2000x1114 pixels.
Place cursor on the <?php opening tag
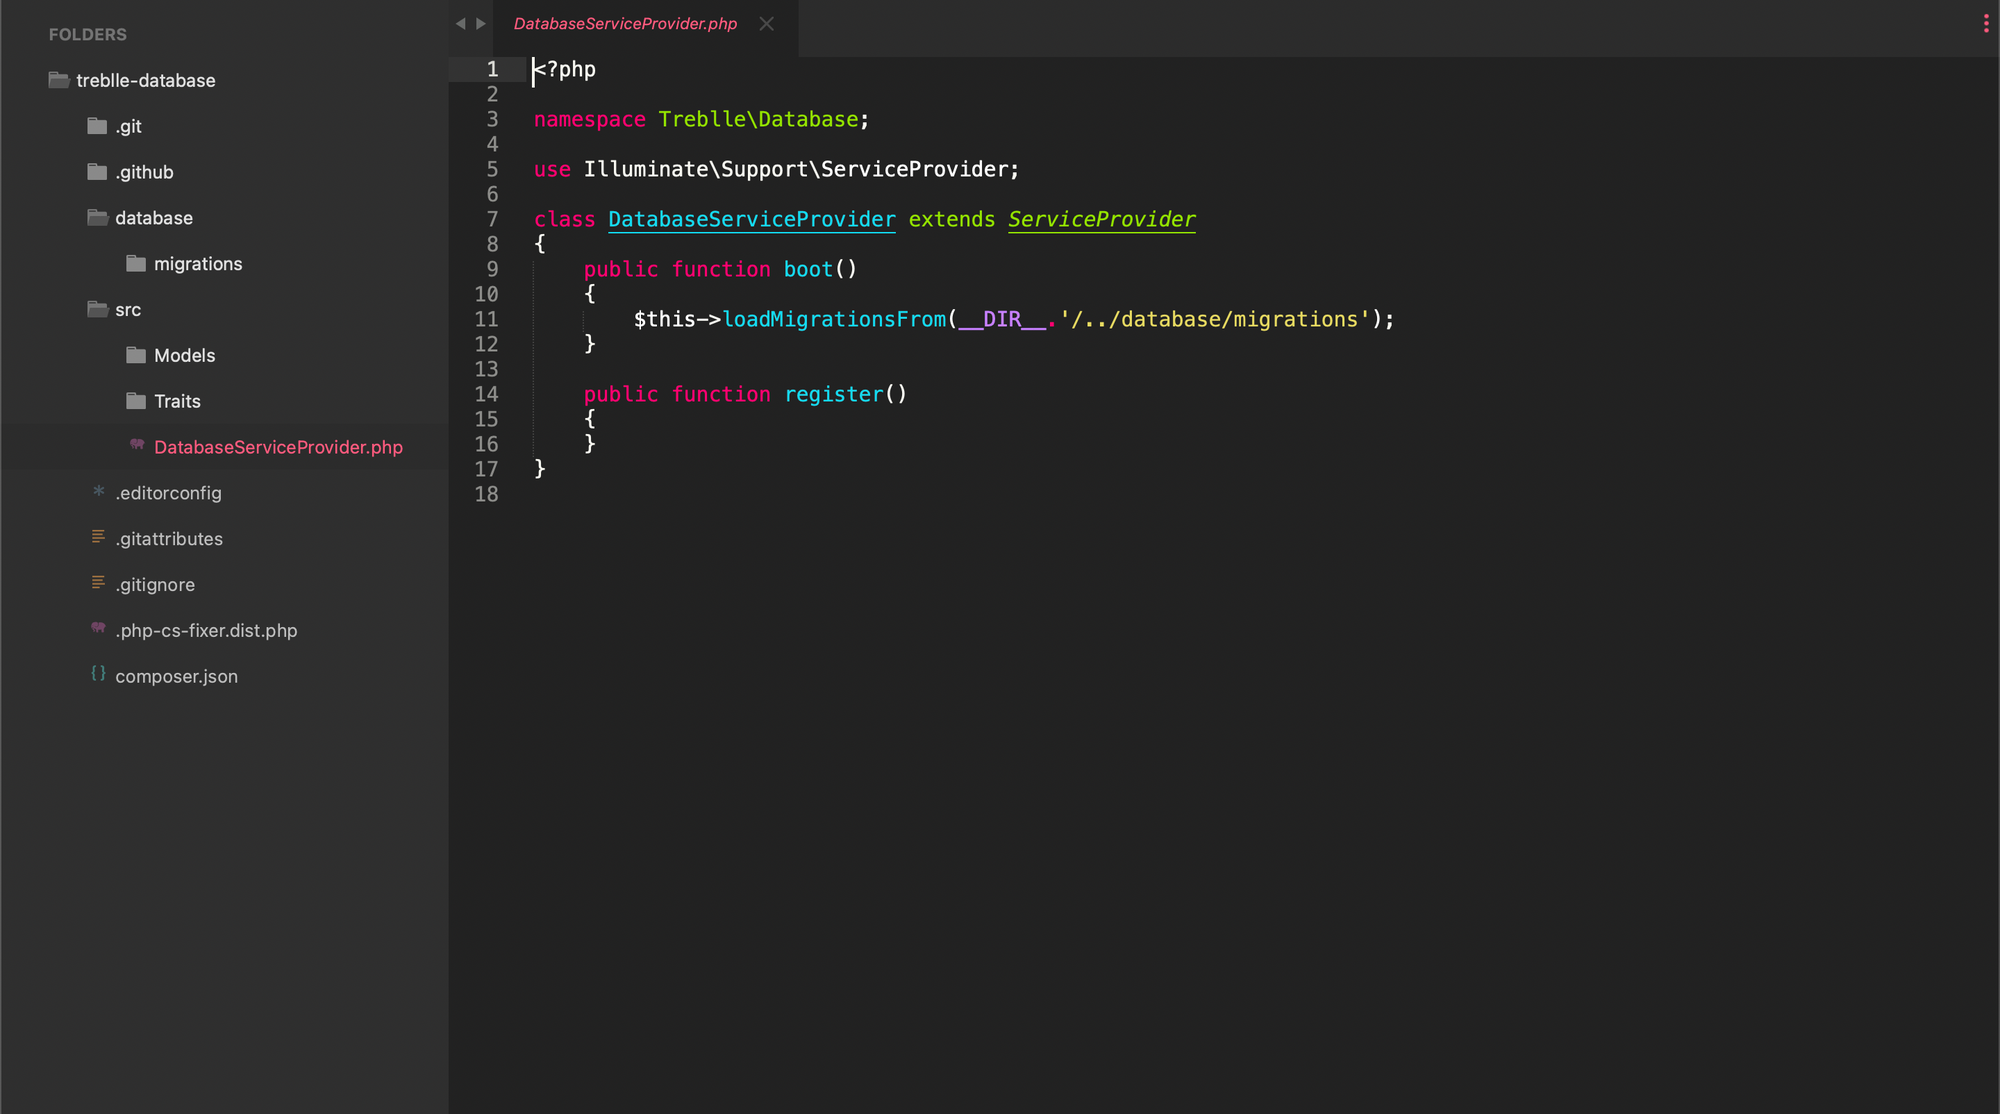click(x=565, y=69)
